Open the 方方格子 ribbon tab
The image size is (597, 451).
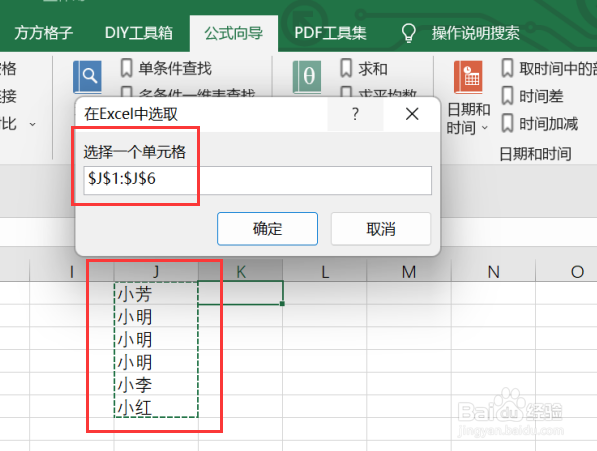[x=43, y=33]
